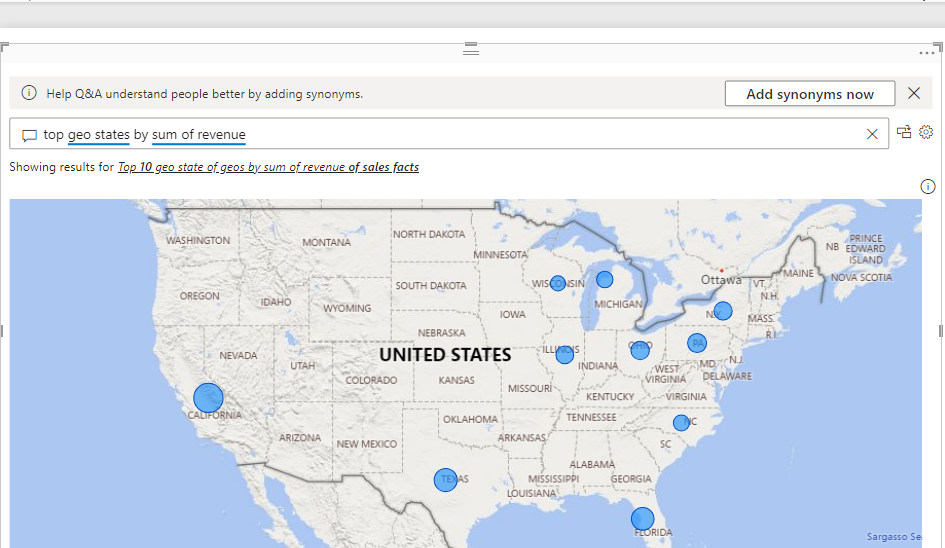Image resolution: width=945 pixels, height=548 pixels.
Task: Click the Add synonyms now button
Action: point(809,93)
